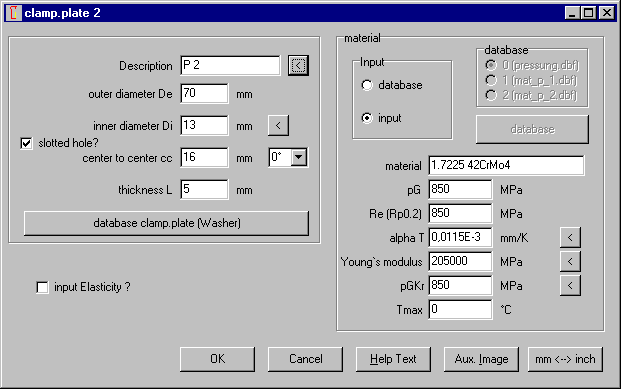
Task: Uncheck the slotted hole checkbox
Action: [26, 143]
